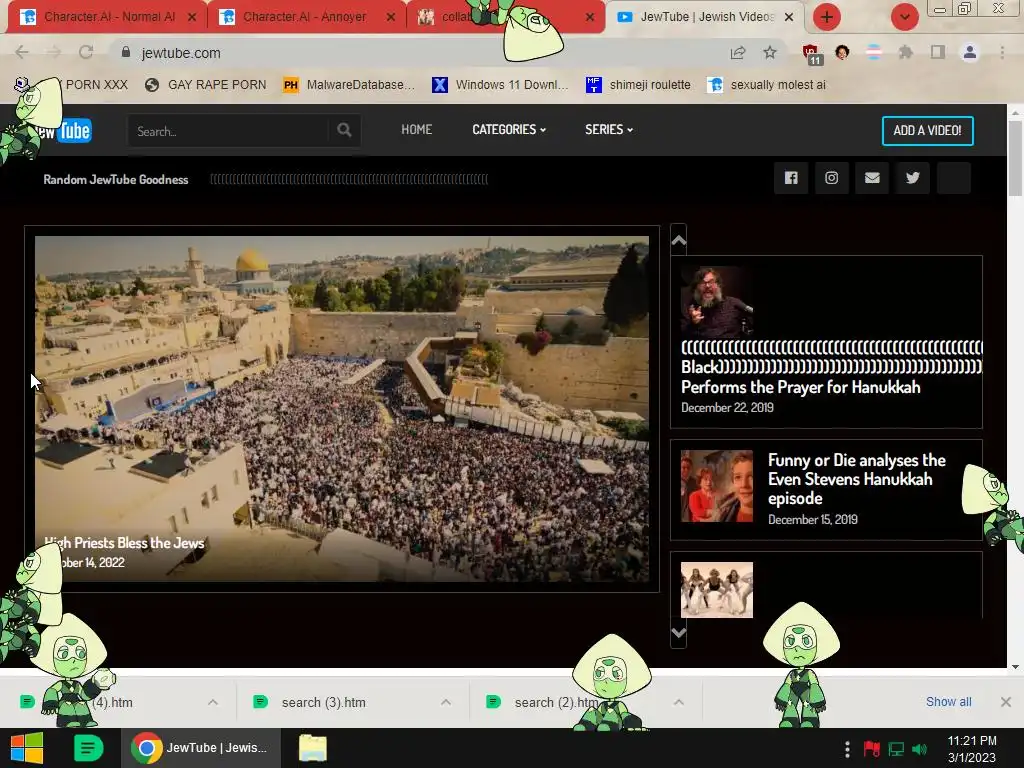Screen dimensions: 1024x768
Task: Open the shimeji roulette bookmark
Action: click(x=638, y=85)
